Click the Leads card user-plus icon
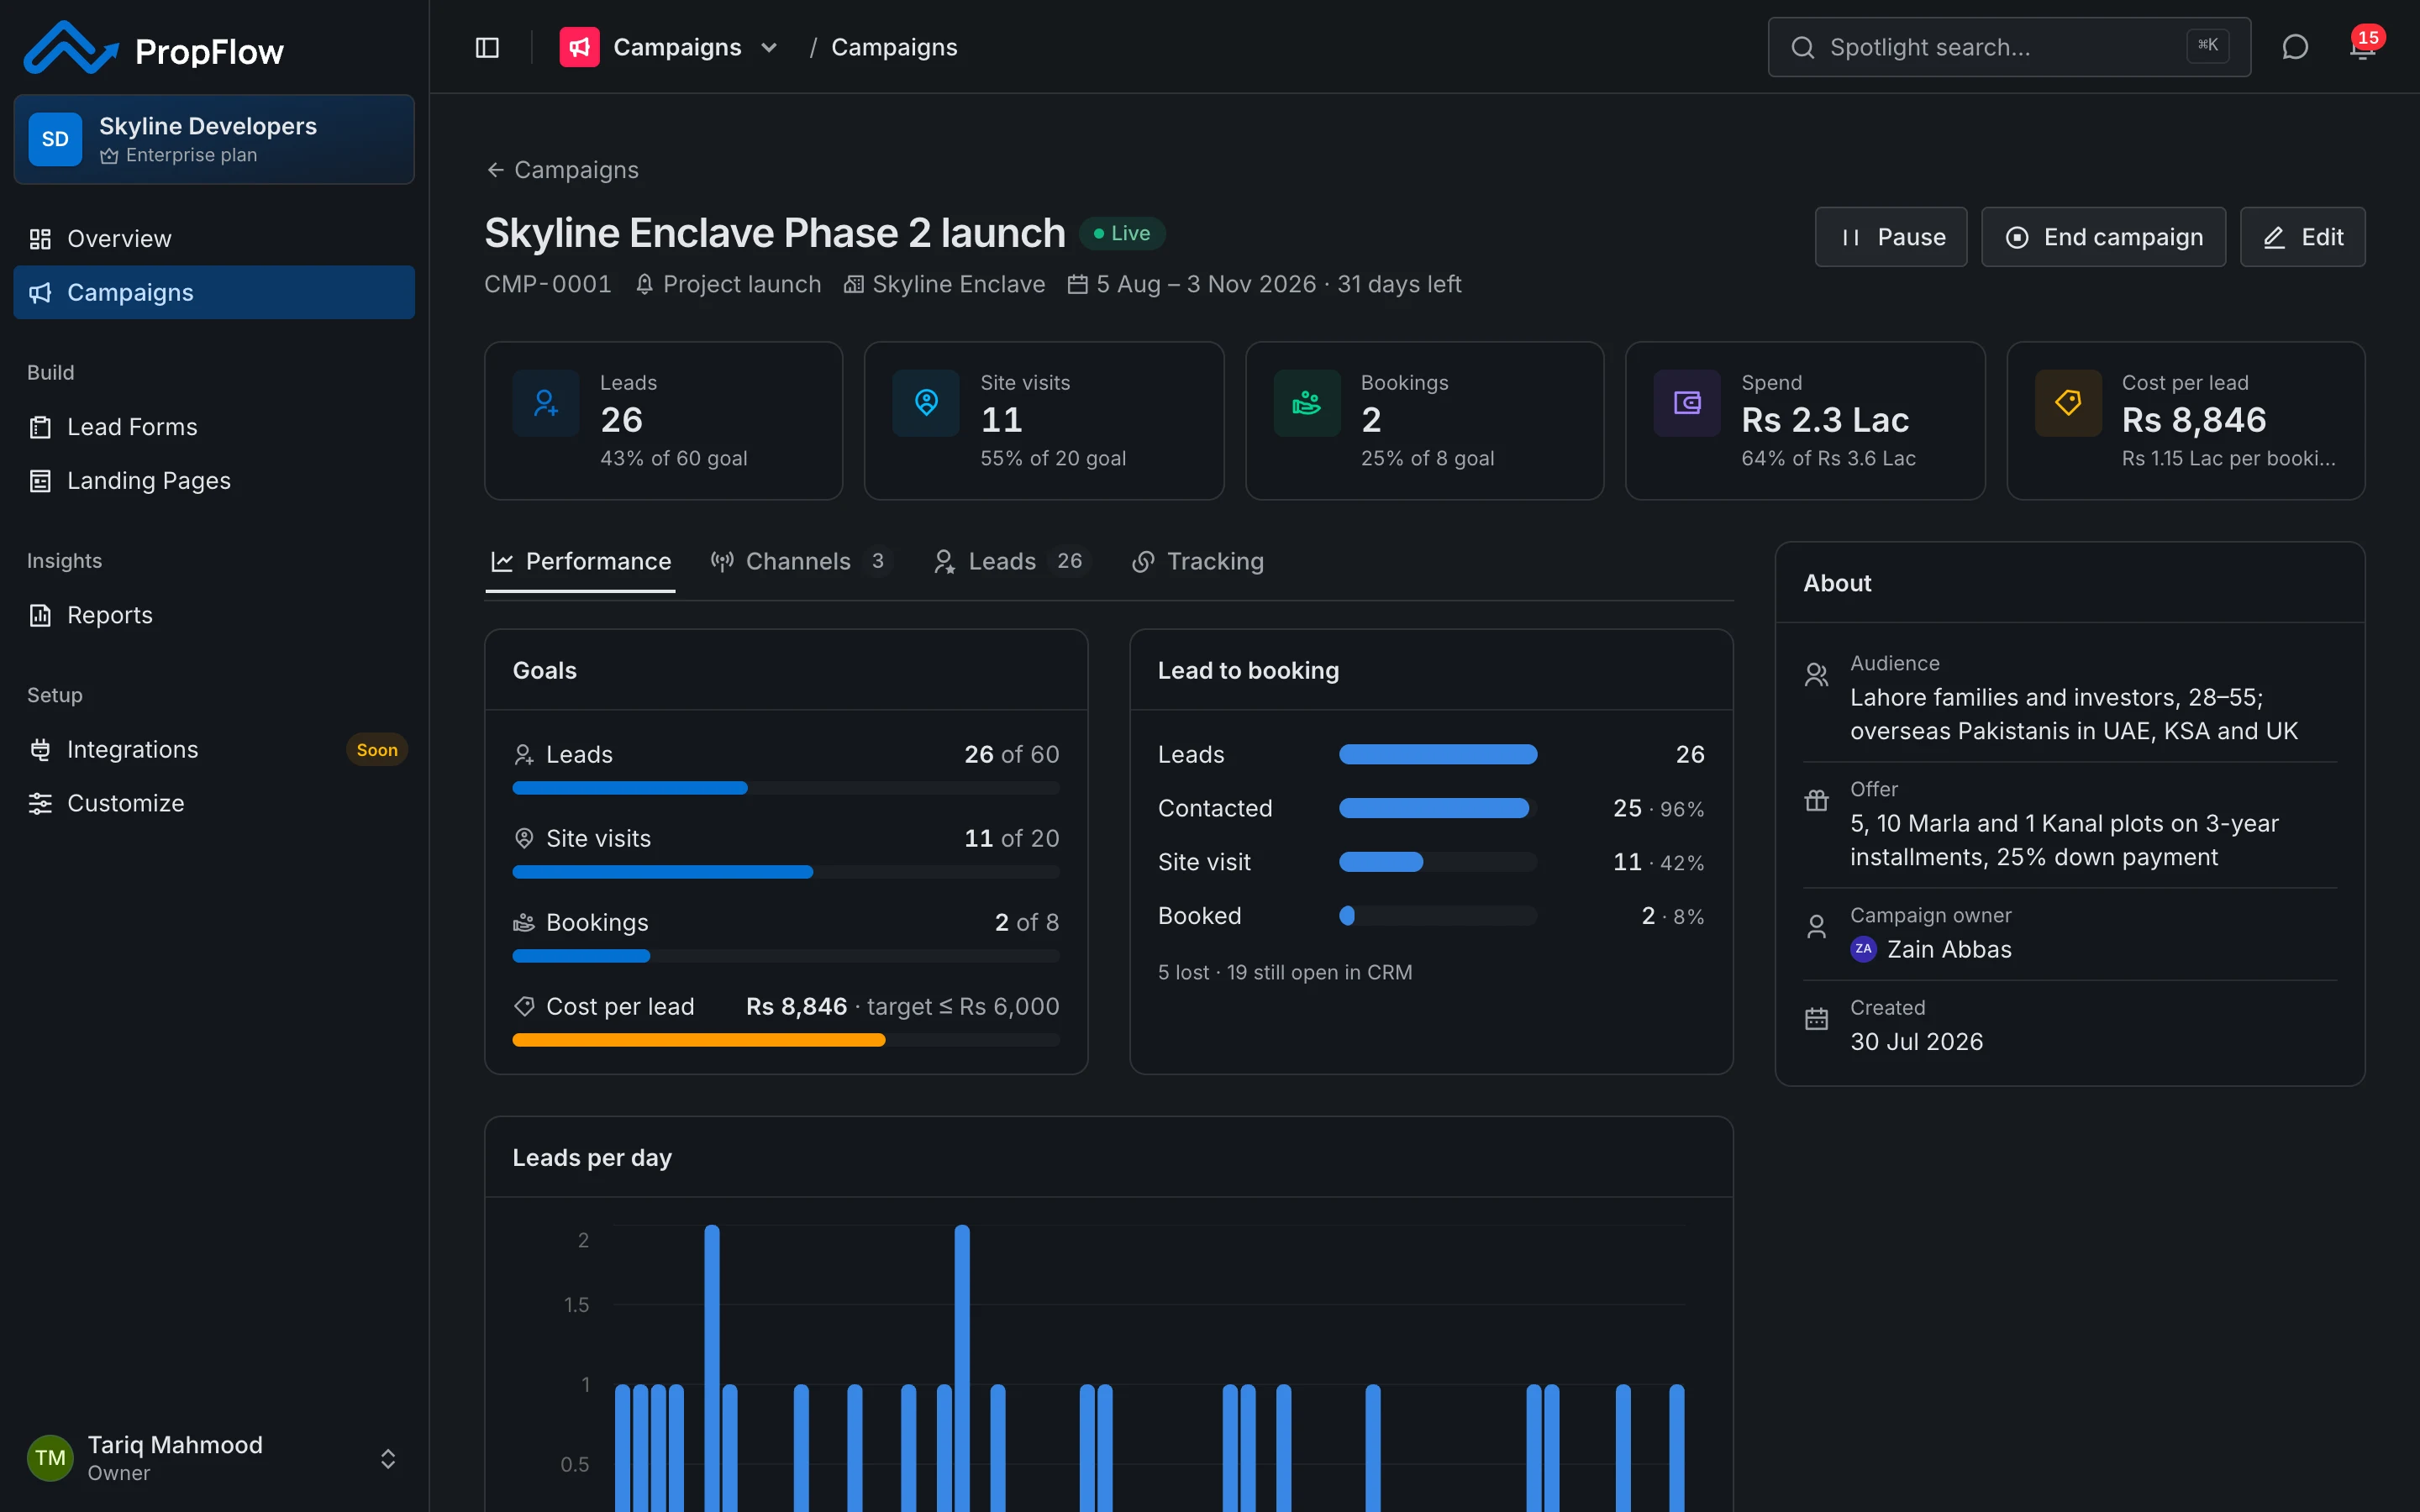Screen dimensions: 2420x1512 point(546,403)
